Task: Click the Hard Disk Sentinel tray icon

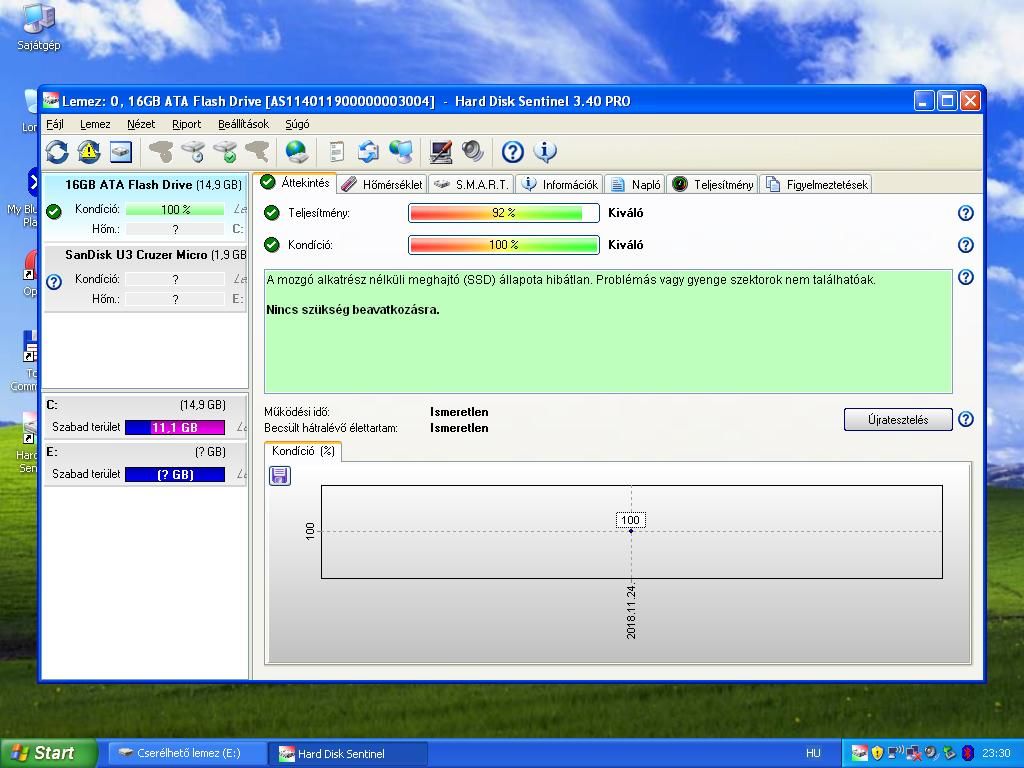Action: coord(860,753)
